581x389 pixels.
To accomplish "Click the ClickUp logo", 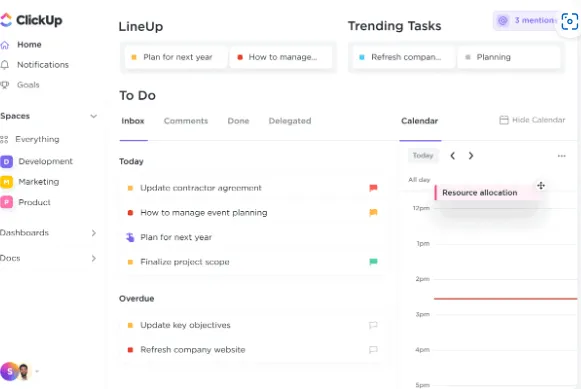I will (x=31, y=20).
